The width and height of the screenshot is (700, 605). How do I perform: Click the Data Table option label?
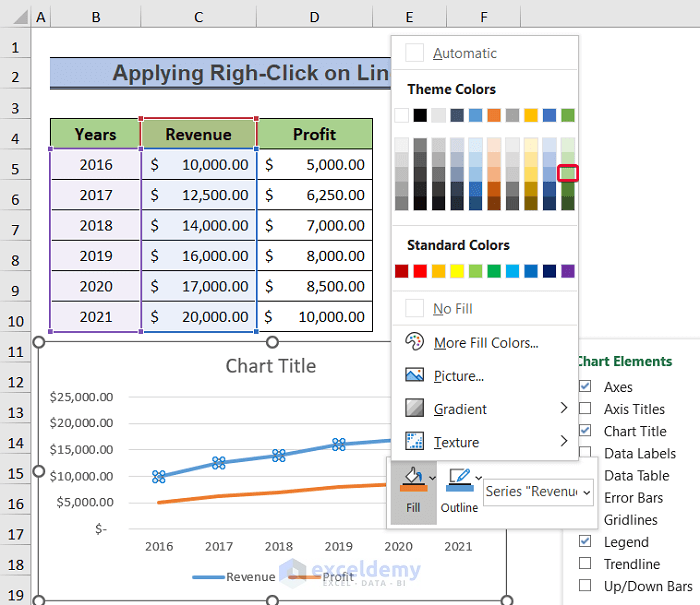pyautogui.click(x=637, y=476)
